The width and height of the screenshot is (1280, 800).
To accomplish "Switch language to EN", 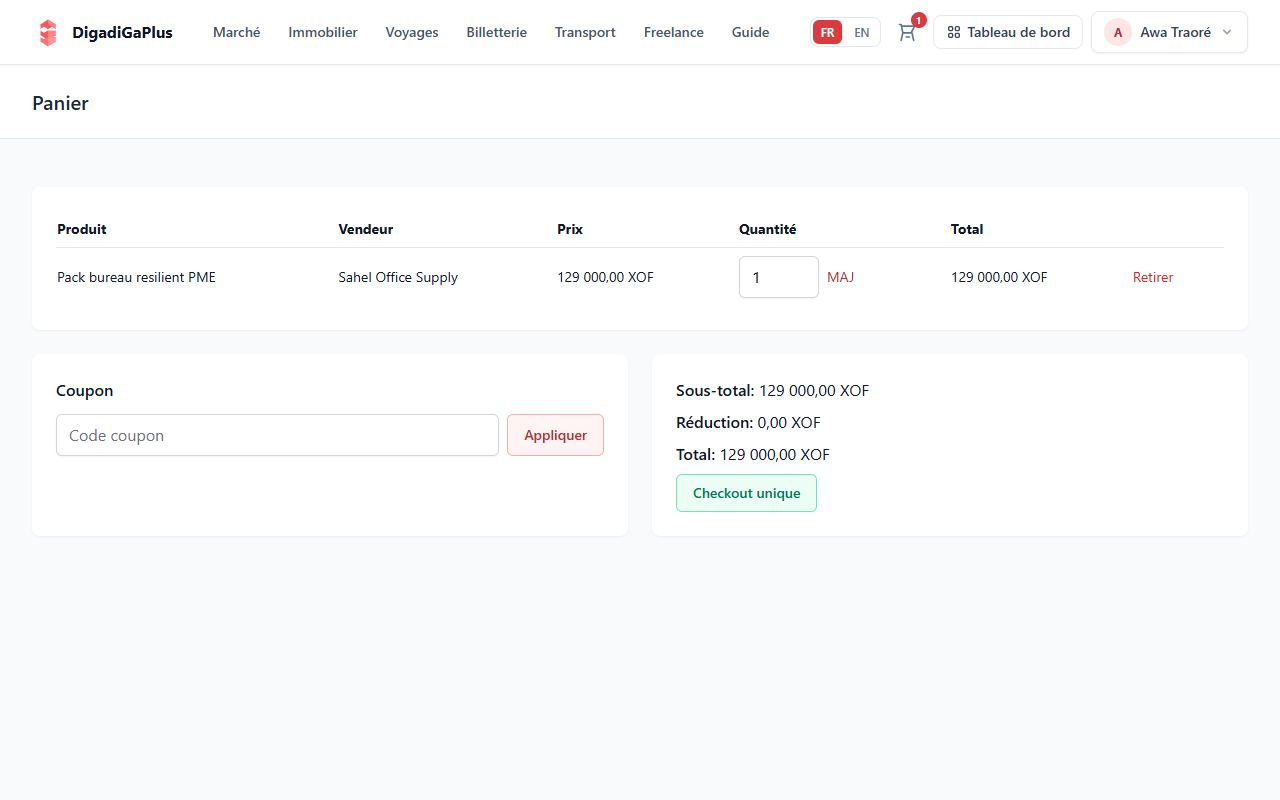I will [x=862, y=32].
